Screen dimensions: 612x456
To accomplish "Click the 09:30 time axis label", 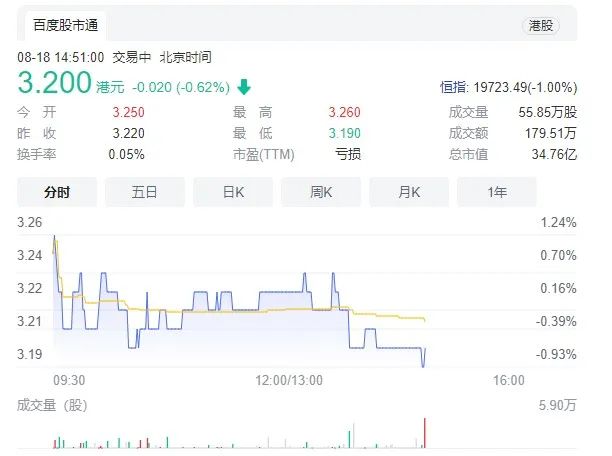I will [x=68, y=380].
